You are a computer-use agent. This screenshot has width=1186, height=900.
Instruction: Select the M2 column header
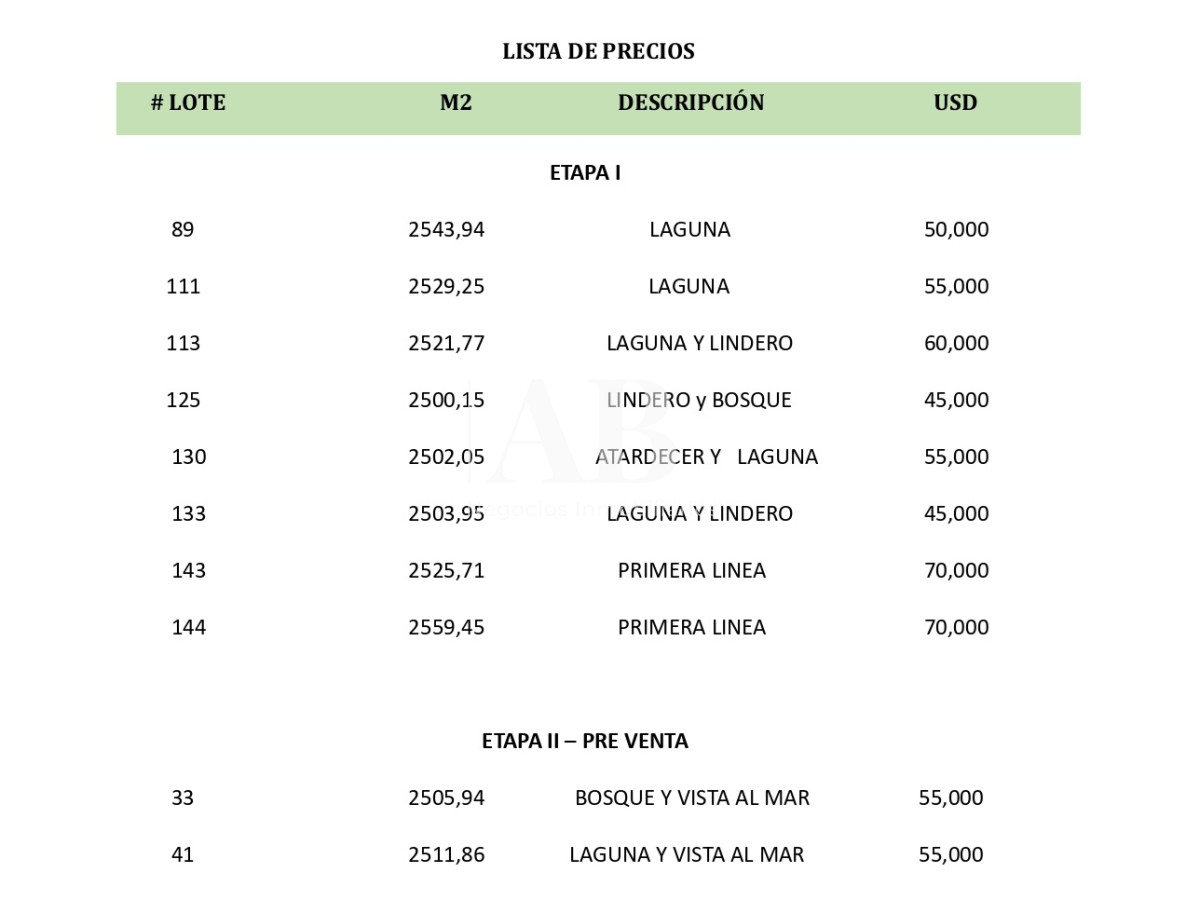455,103
